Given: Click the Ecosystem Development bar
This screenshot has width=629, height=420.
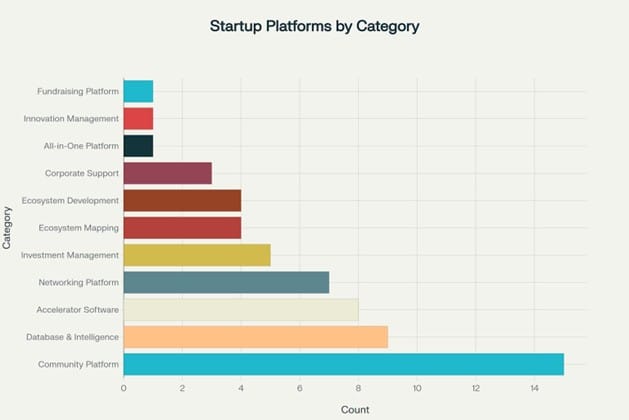Looking at the screenshot, I should pyautogui.click(x=182, y=201).
